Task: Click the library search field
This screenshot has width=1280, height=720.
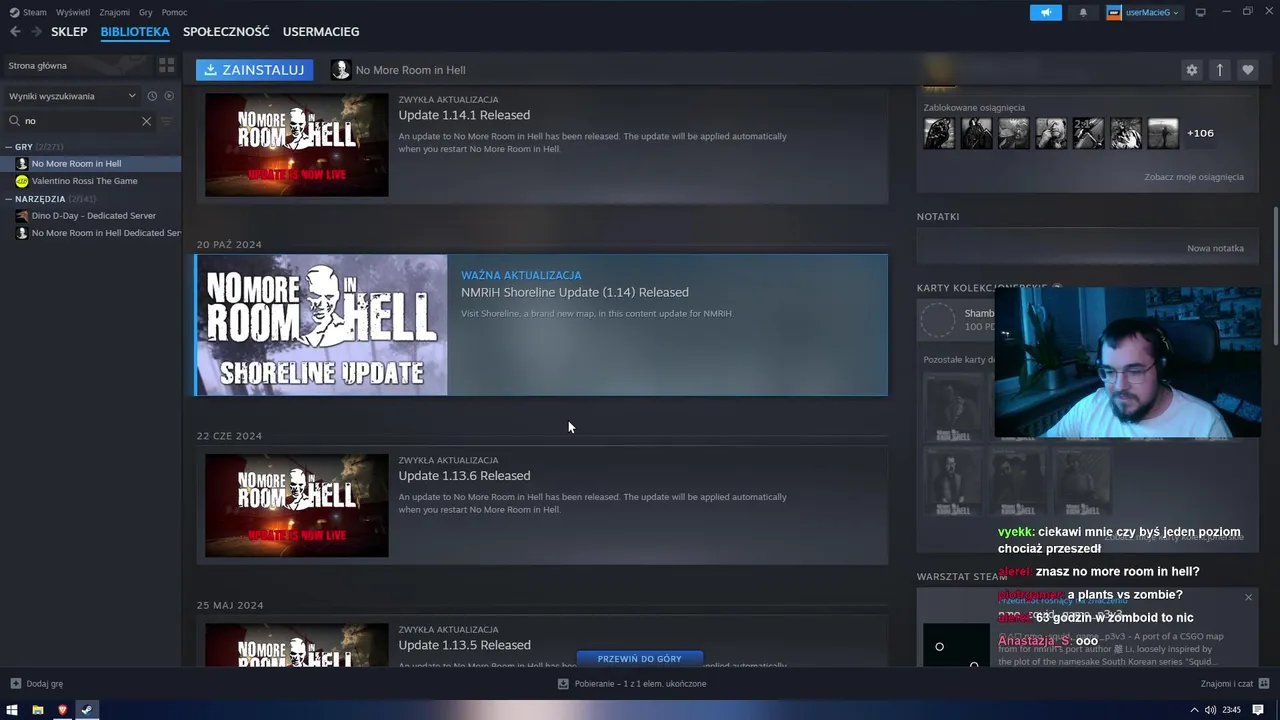Action: [80, 121]
